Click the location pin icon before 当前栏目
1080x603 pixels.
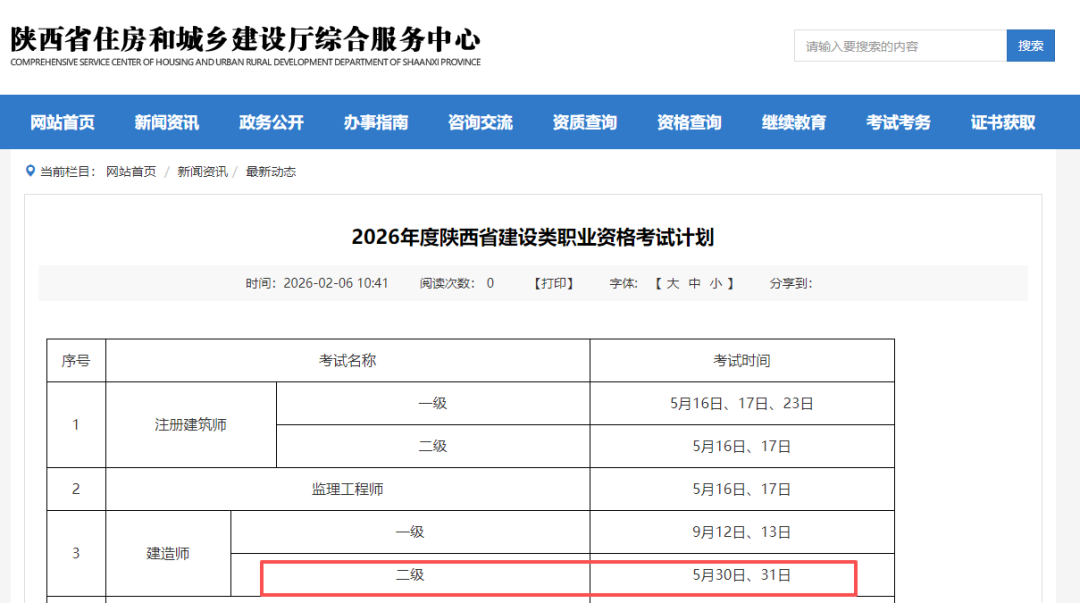point(30,171)
